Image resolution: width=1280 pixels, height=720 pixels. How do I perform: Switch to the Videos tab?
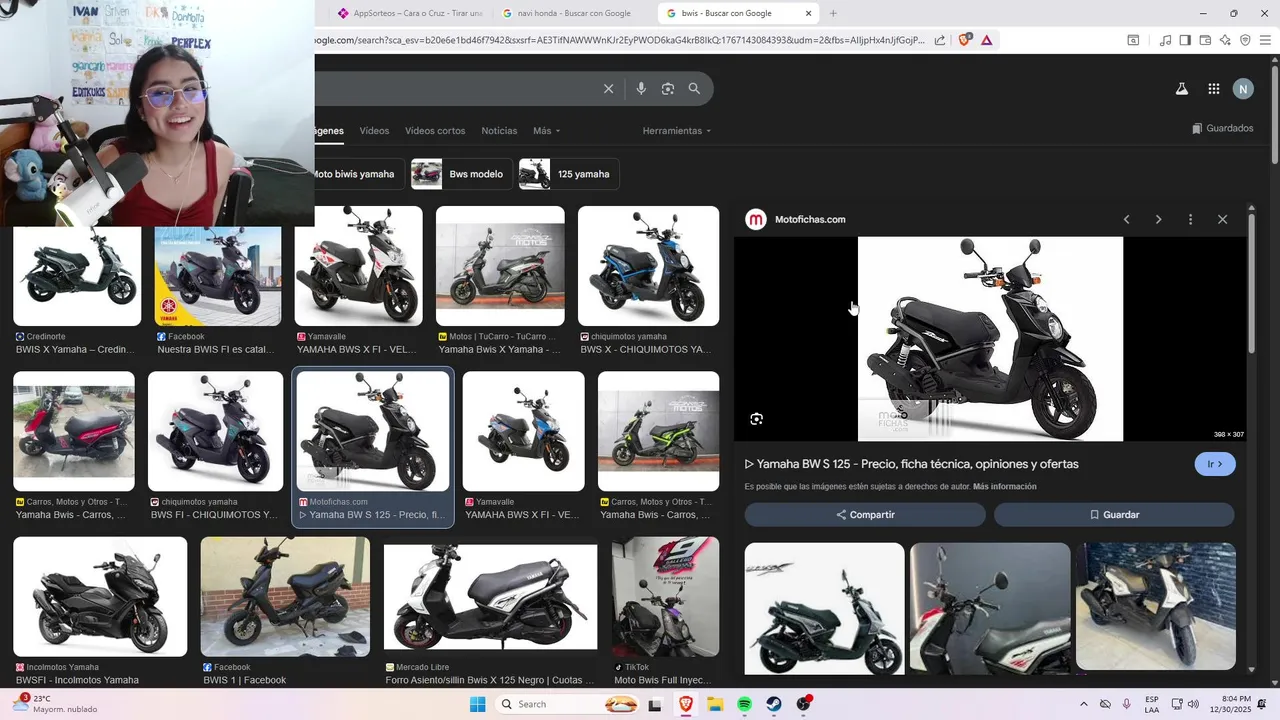[374, 131]
